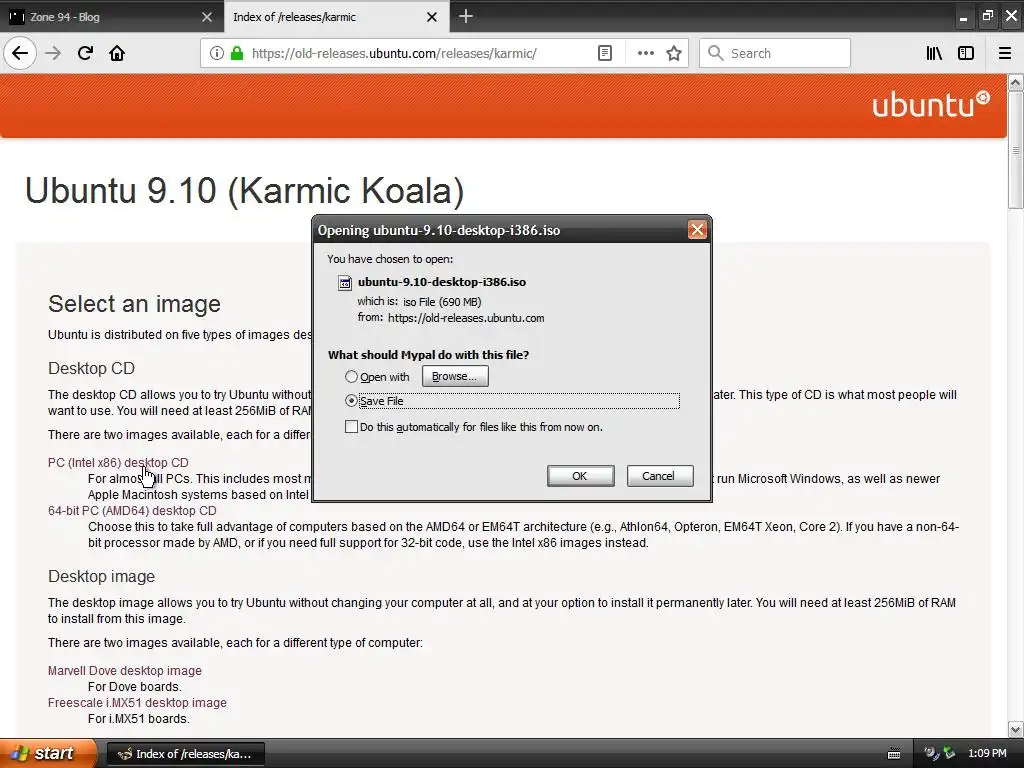
Task: Open the Library icon
Action: click(934, 53)
